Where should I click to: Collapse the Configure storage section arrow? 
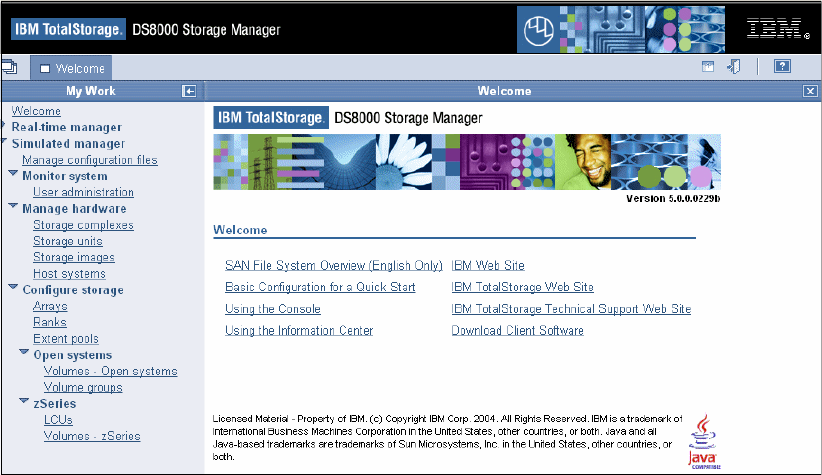pos(14,287)
